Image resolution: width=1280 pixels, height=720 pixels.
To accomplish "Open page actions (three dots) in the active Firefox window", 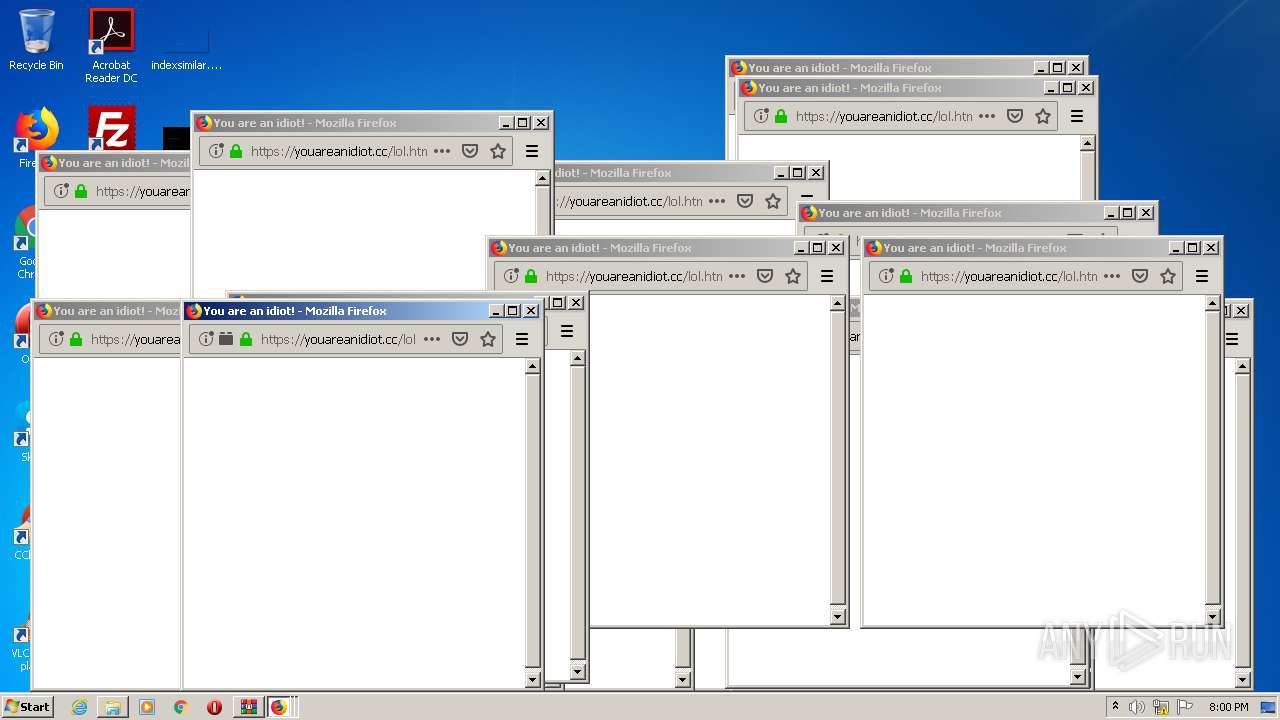I will click(x=432, y=339).
